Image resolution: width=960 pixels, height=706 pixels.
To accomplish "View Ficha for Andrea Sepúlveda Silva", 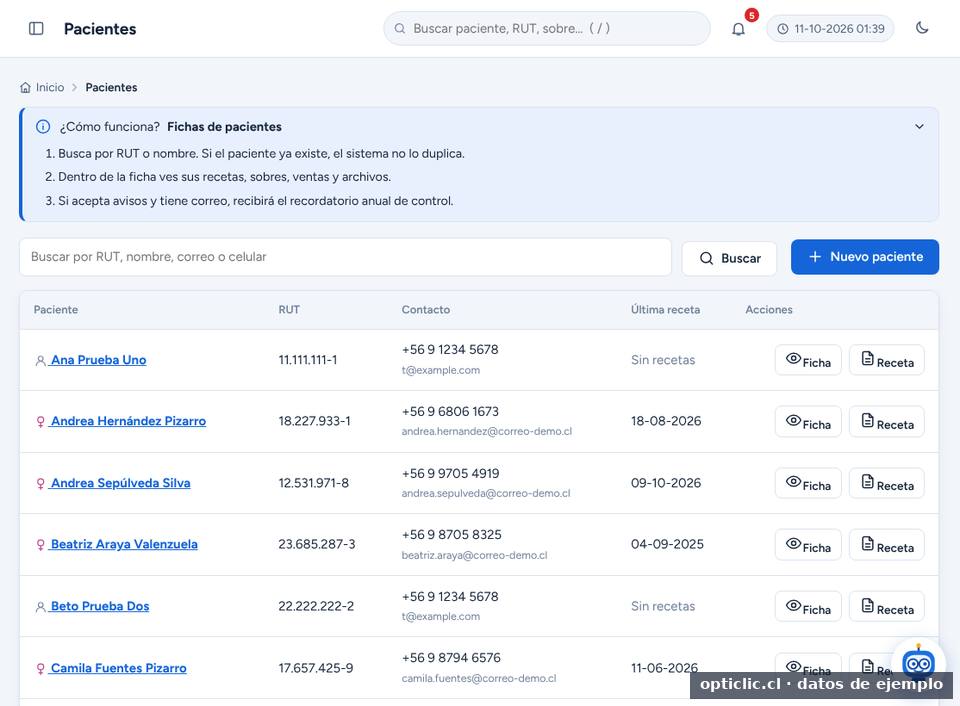I will pos(808,483).
